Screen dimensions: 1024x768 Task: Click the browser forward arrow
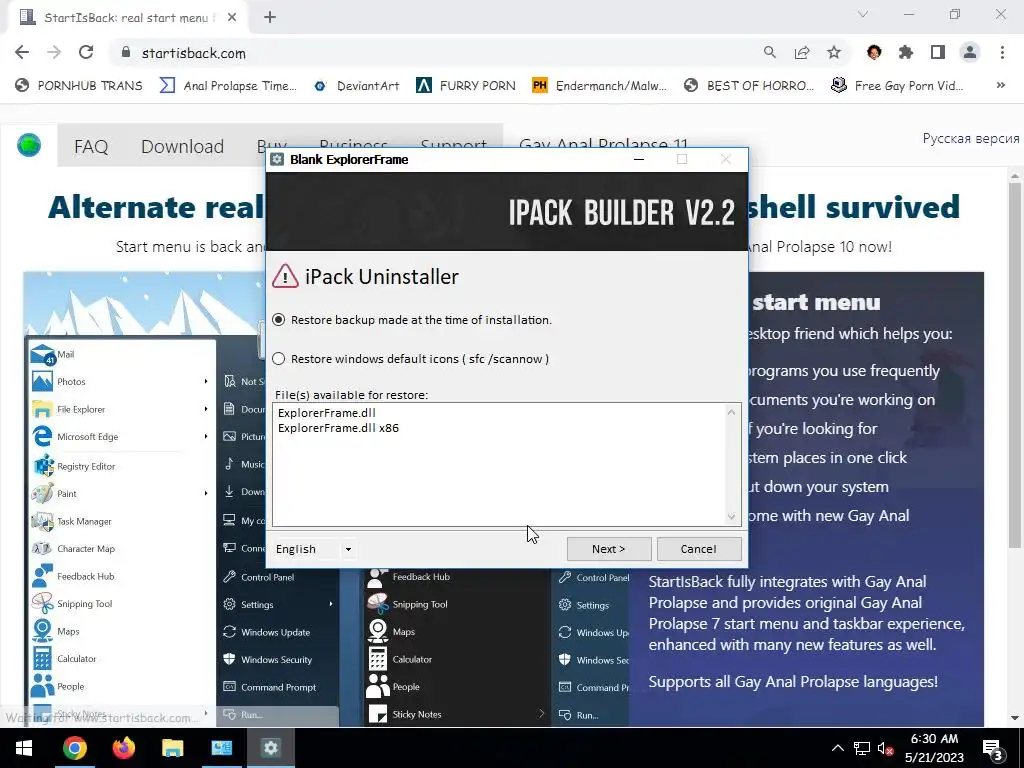click(x=54, y=53)
